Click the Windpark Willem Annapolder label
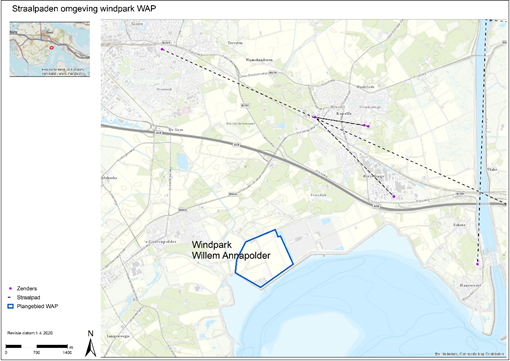The height and width of the screenshot is (361, 510). pos(231,250)
